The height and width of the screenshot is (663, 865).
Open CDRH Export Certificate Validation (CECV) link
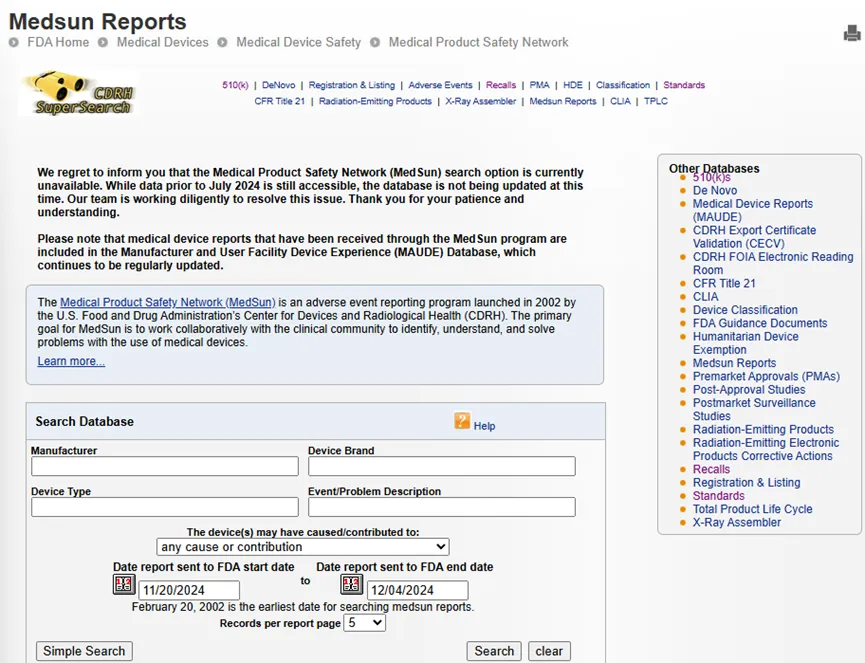(755, 237)
